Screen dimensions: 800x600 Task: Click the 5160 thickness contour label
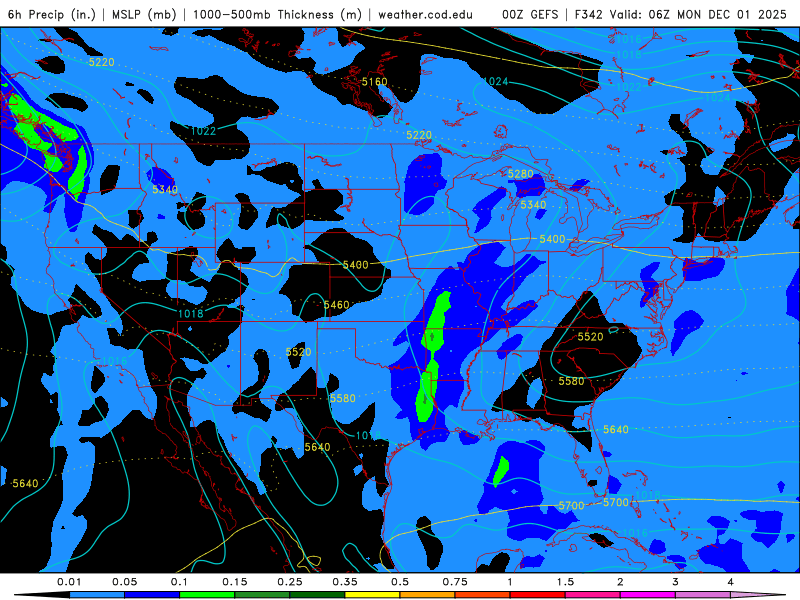pos(374,82)
